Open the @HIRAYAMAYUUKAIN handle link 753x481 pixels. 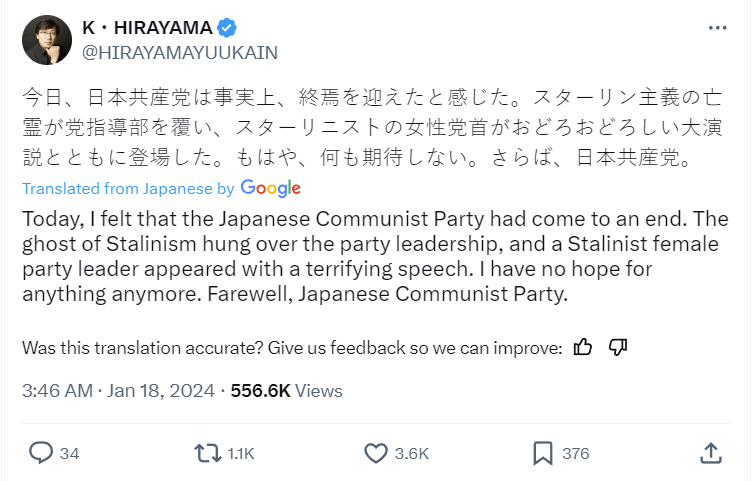pos(180,53)
